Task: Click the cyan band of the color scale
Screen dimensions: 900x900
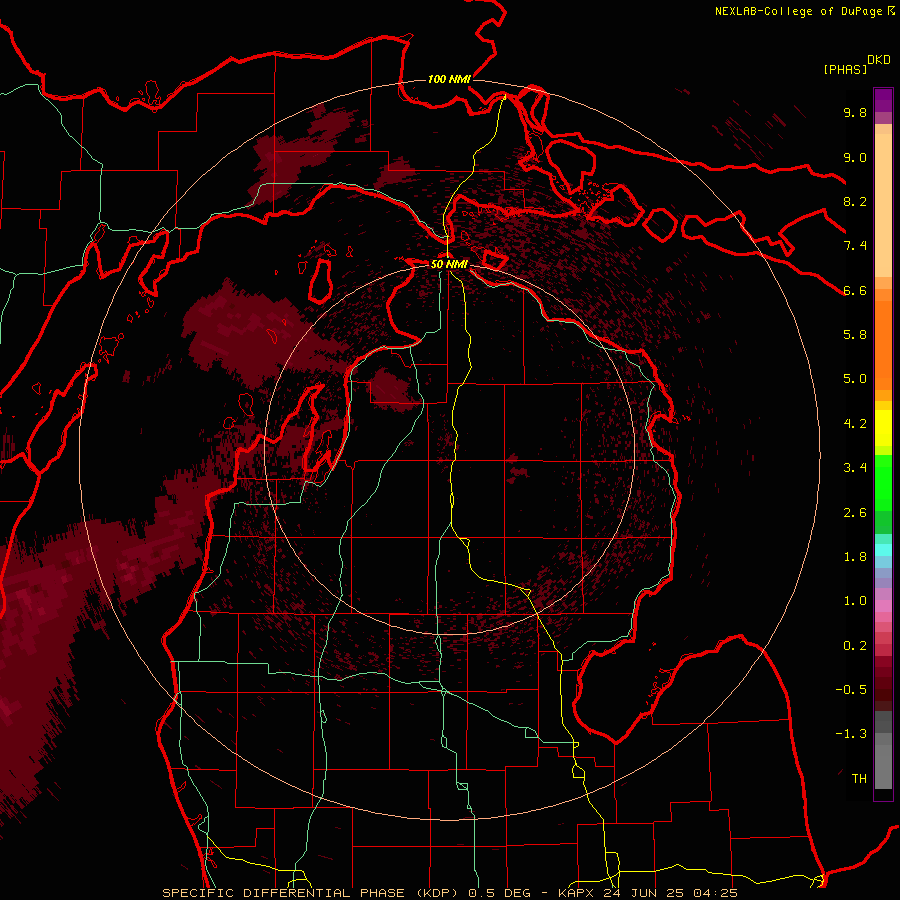Action: pyautogui.click(x=883, y=550)
